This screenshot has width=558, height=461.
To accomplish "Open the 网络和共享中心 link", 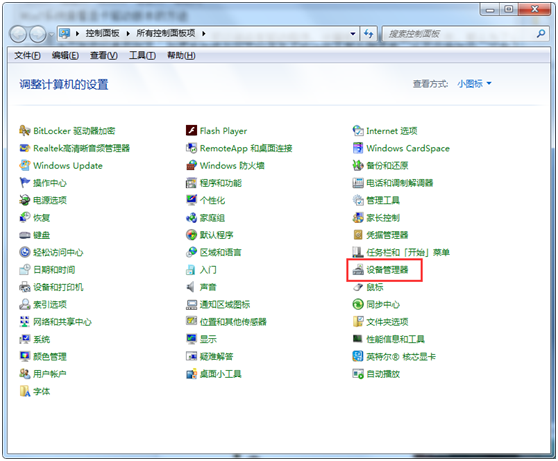I will 62,322.
